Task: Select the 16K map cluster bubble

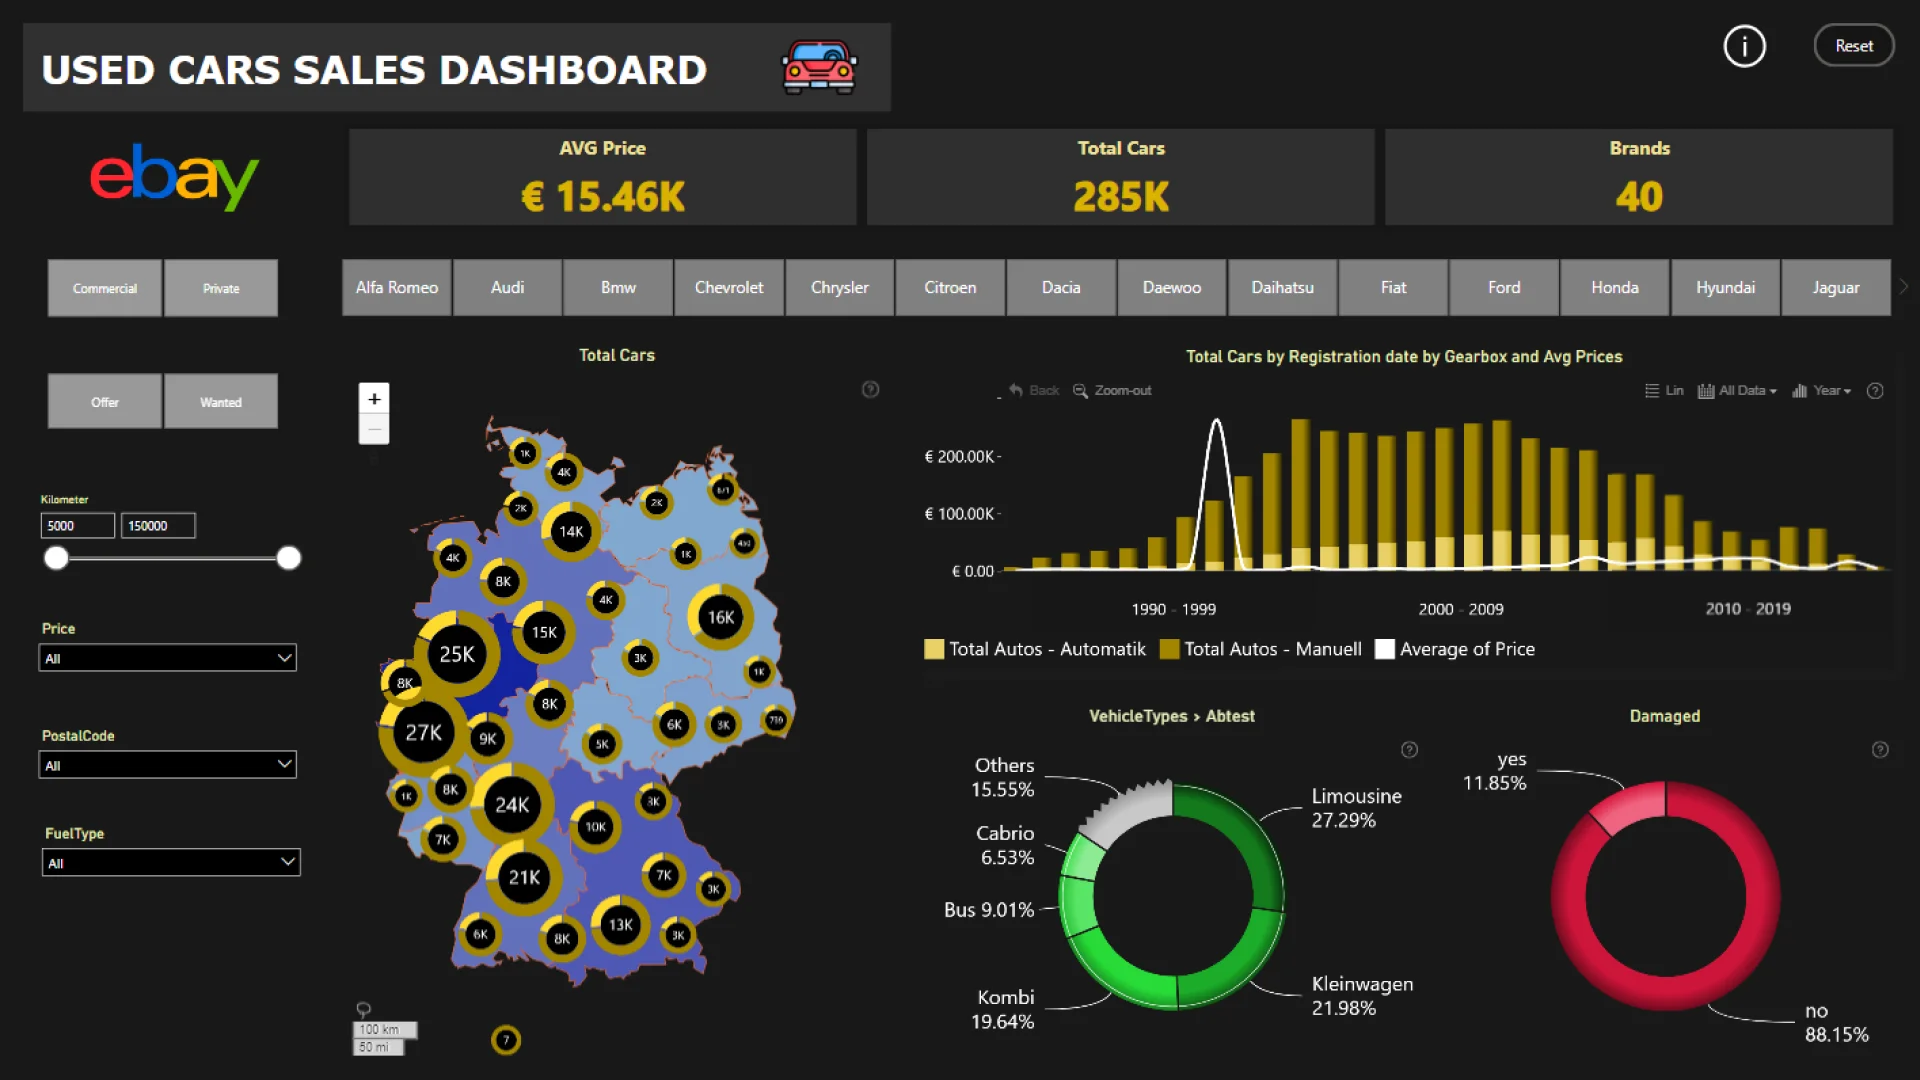Action: (720, 617)
